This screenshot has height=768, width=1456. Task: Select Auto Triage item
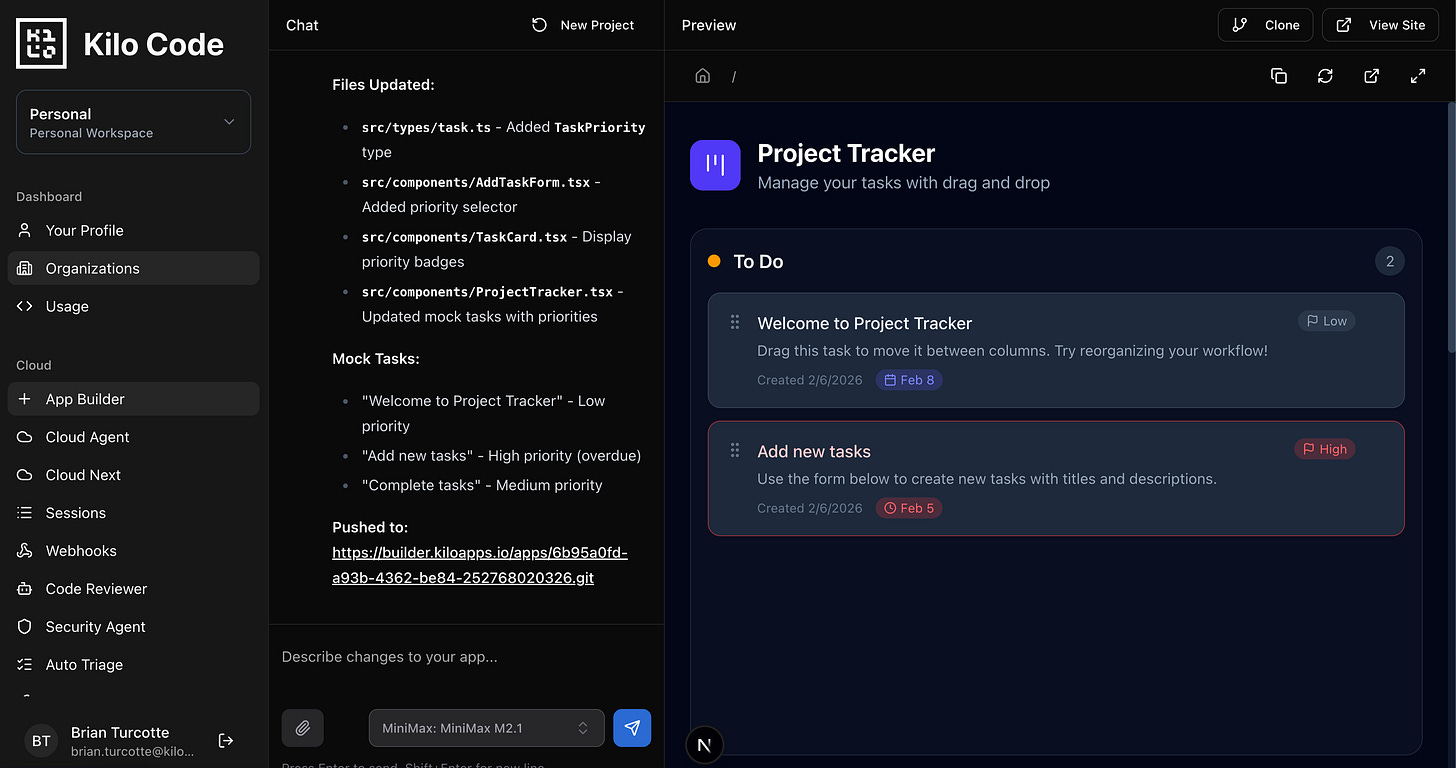tap(133, 665)
